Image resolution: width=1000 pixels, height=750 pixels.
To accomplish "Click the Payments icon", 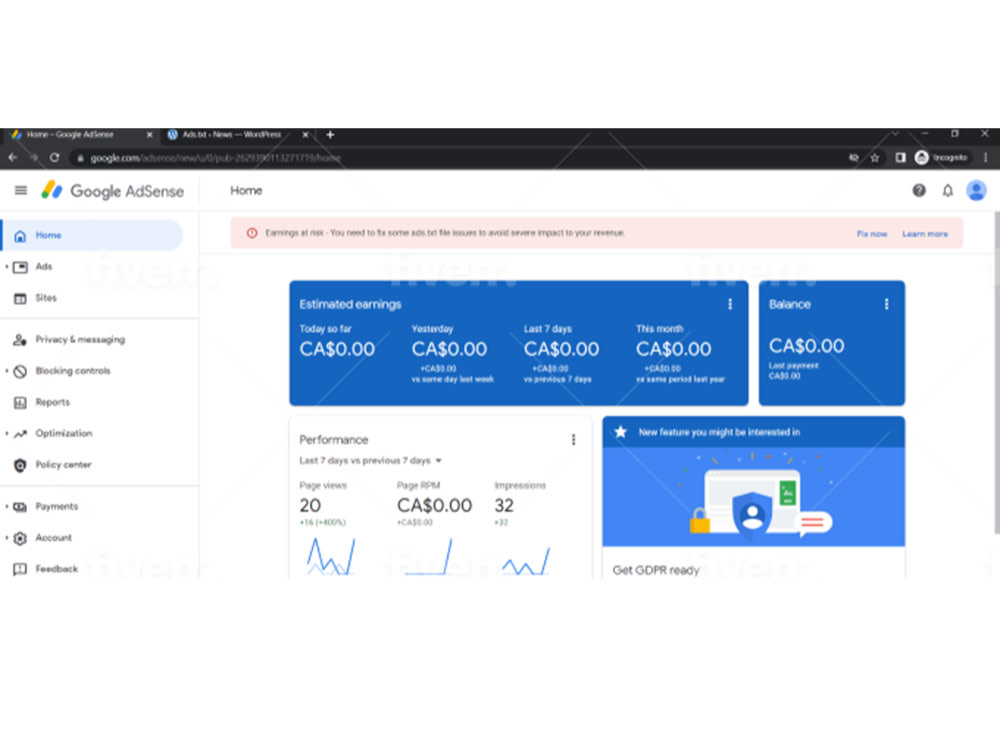I will point(20,506).
